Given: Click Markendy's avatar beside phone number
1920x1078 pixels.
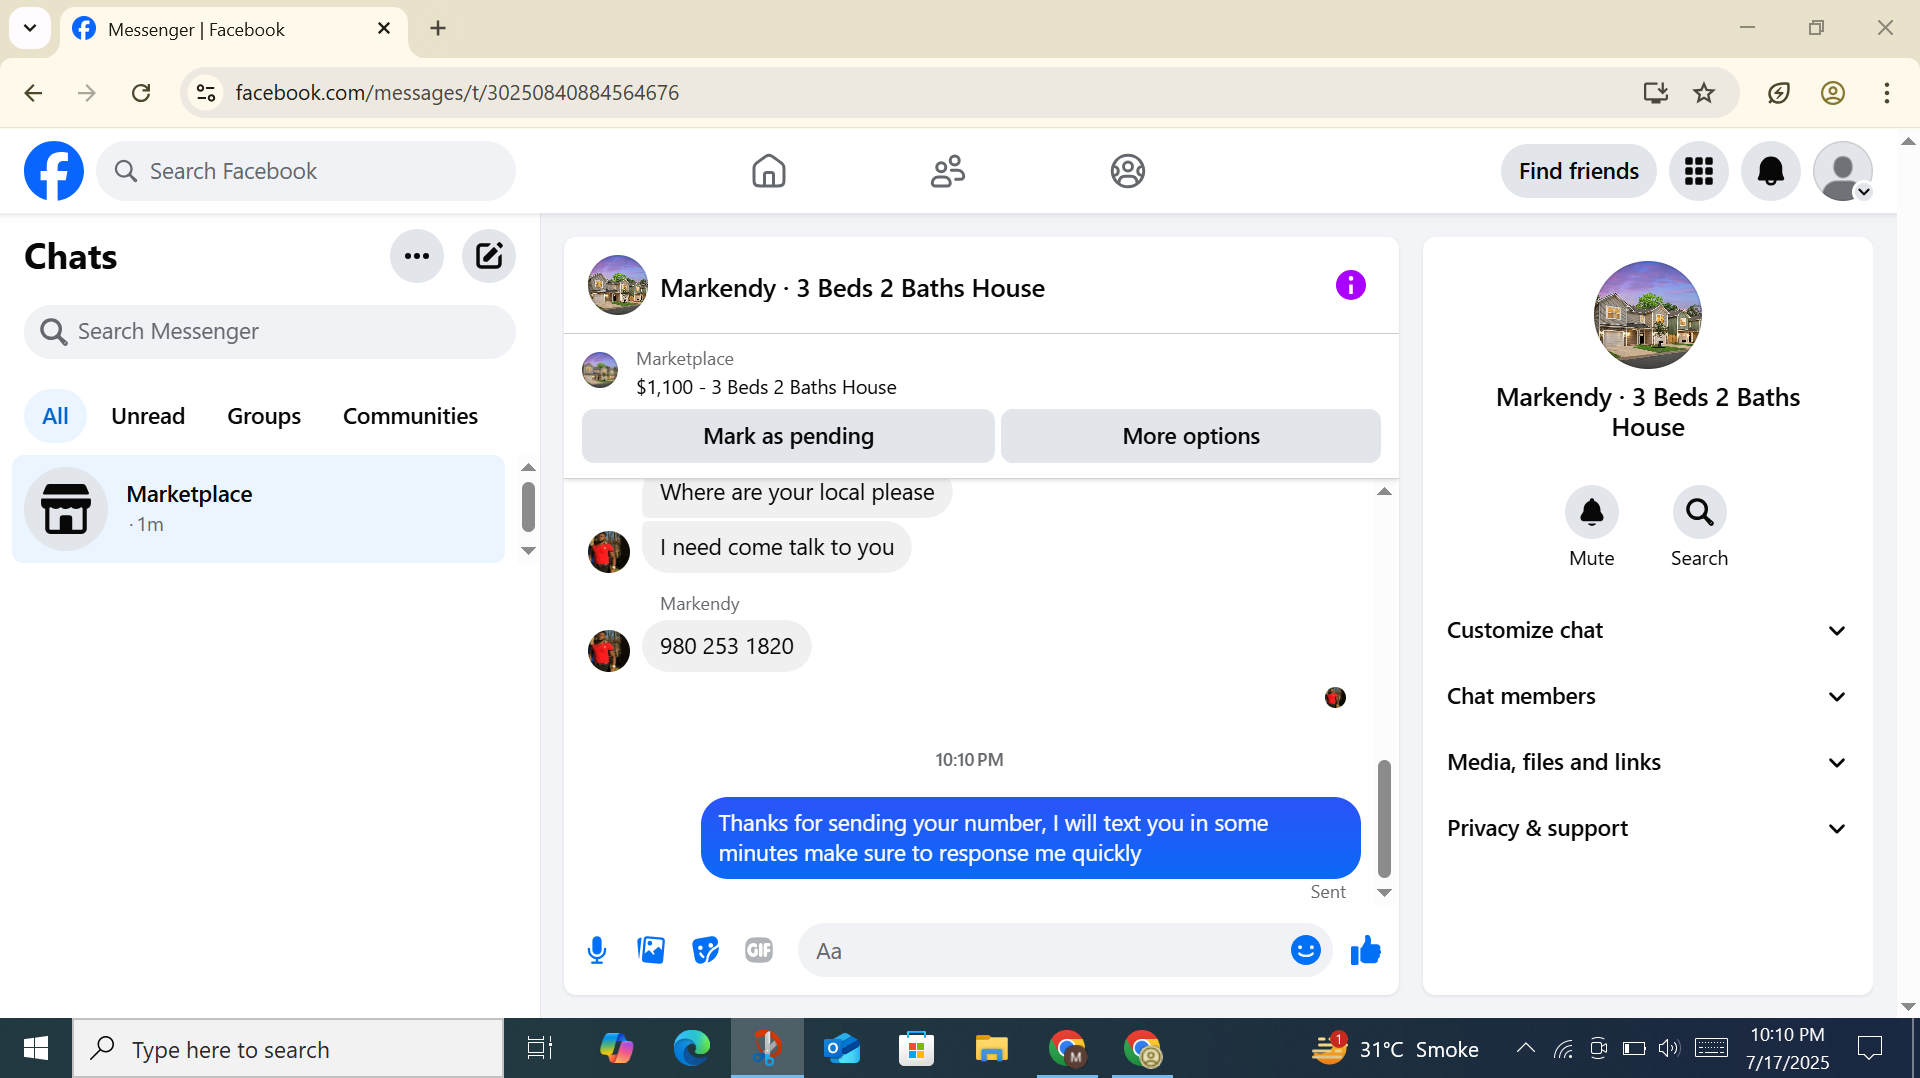Looking at the screenshot, I should (x=608, y=651).
